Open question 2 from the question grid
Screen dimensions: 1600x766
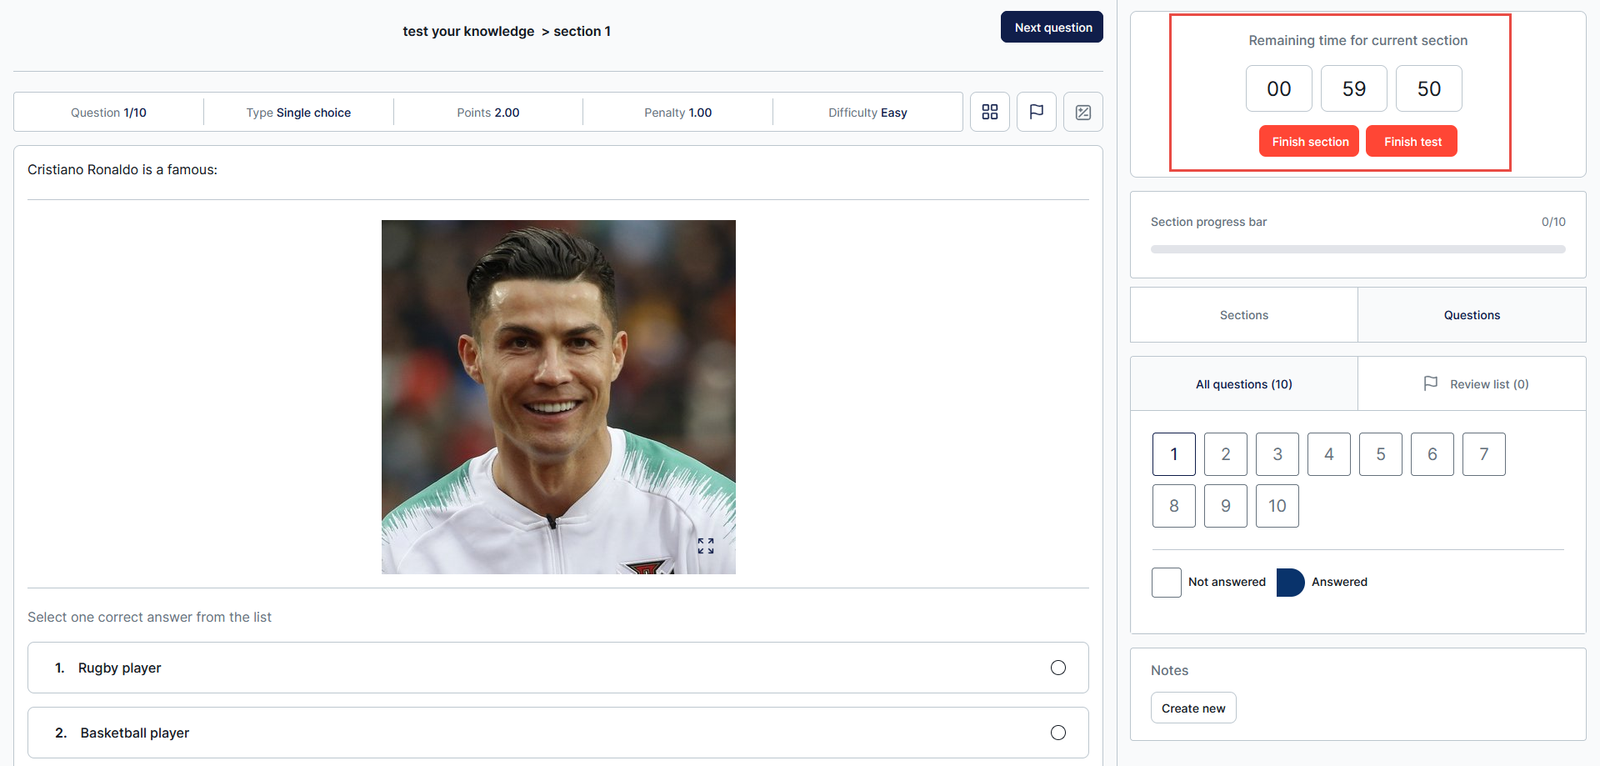tap(1225, 454)
